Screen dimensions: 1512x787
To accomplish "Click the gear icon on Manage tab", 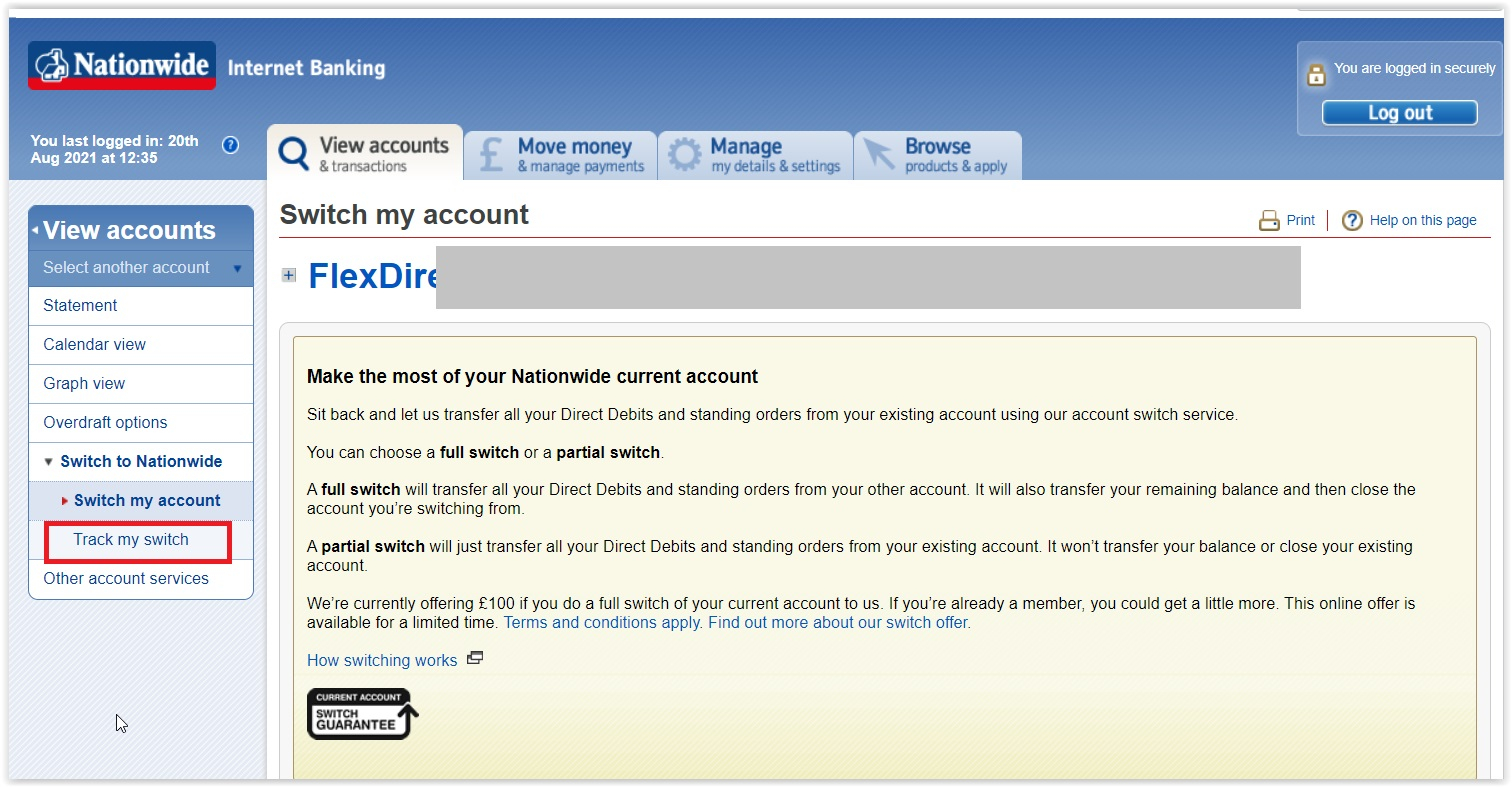I will (x=685, y=155).
